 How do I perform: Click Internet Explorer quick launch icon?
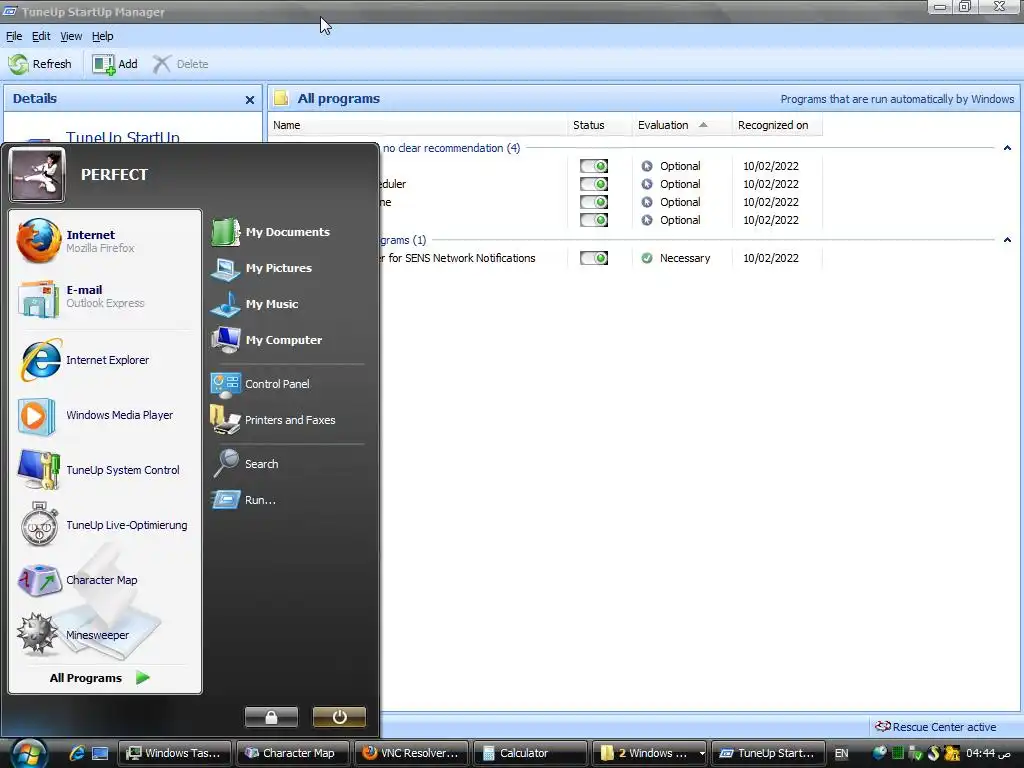tap(77, 753)
